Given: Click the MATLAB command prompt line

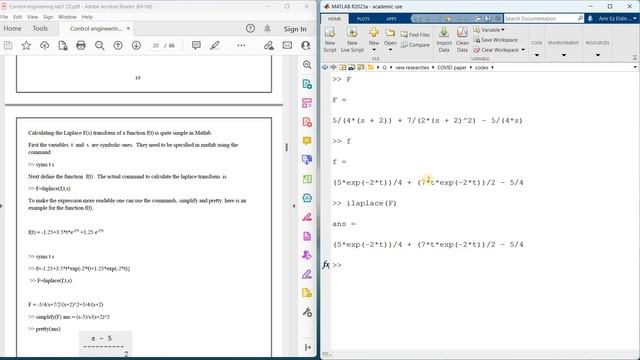Looking at the screenshot, I should click(482, 265).
